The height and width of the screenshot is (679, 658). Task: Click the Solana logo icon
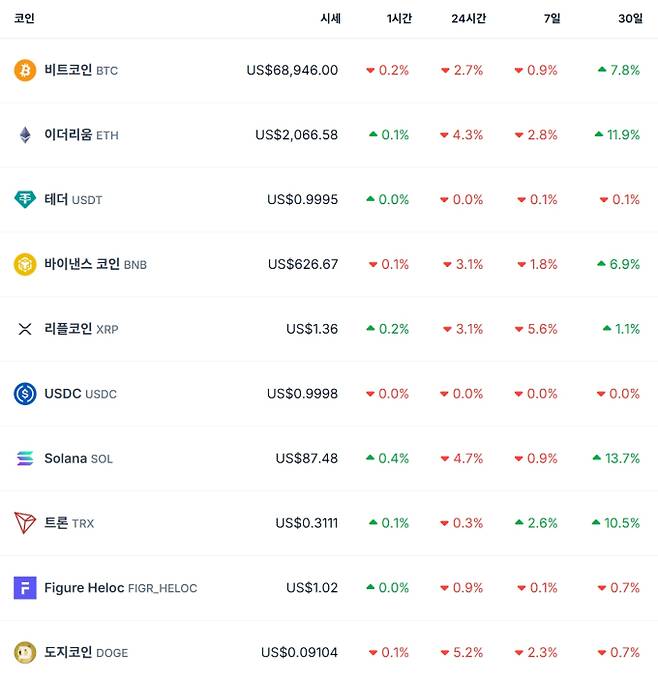pos(25,459)
